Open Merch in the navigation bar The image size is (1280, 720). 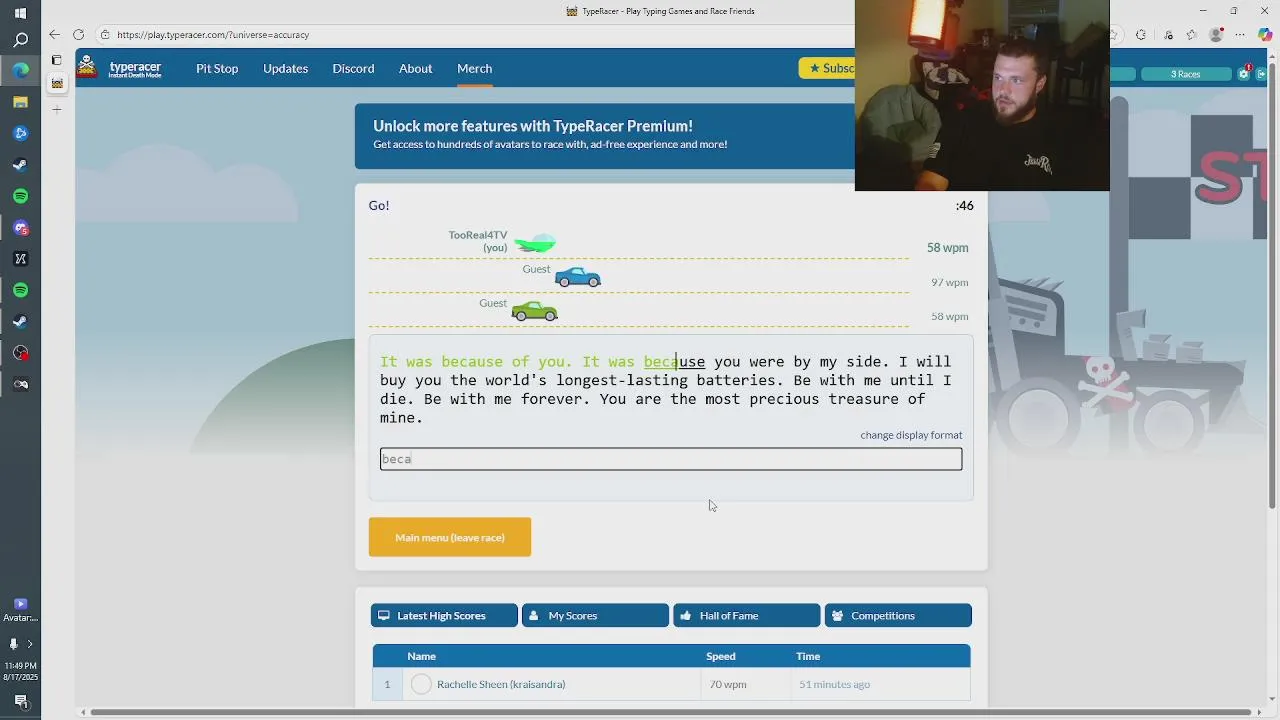click(x=474, y=68)
